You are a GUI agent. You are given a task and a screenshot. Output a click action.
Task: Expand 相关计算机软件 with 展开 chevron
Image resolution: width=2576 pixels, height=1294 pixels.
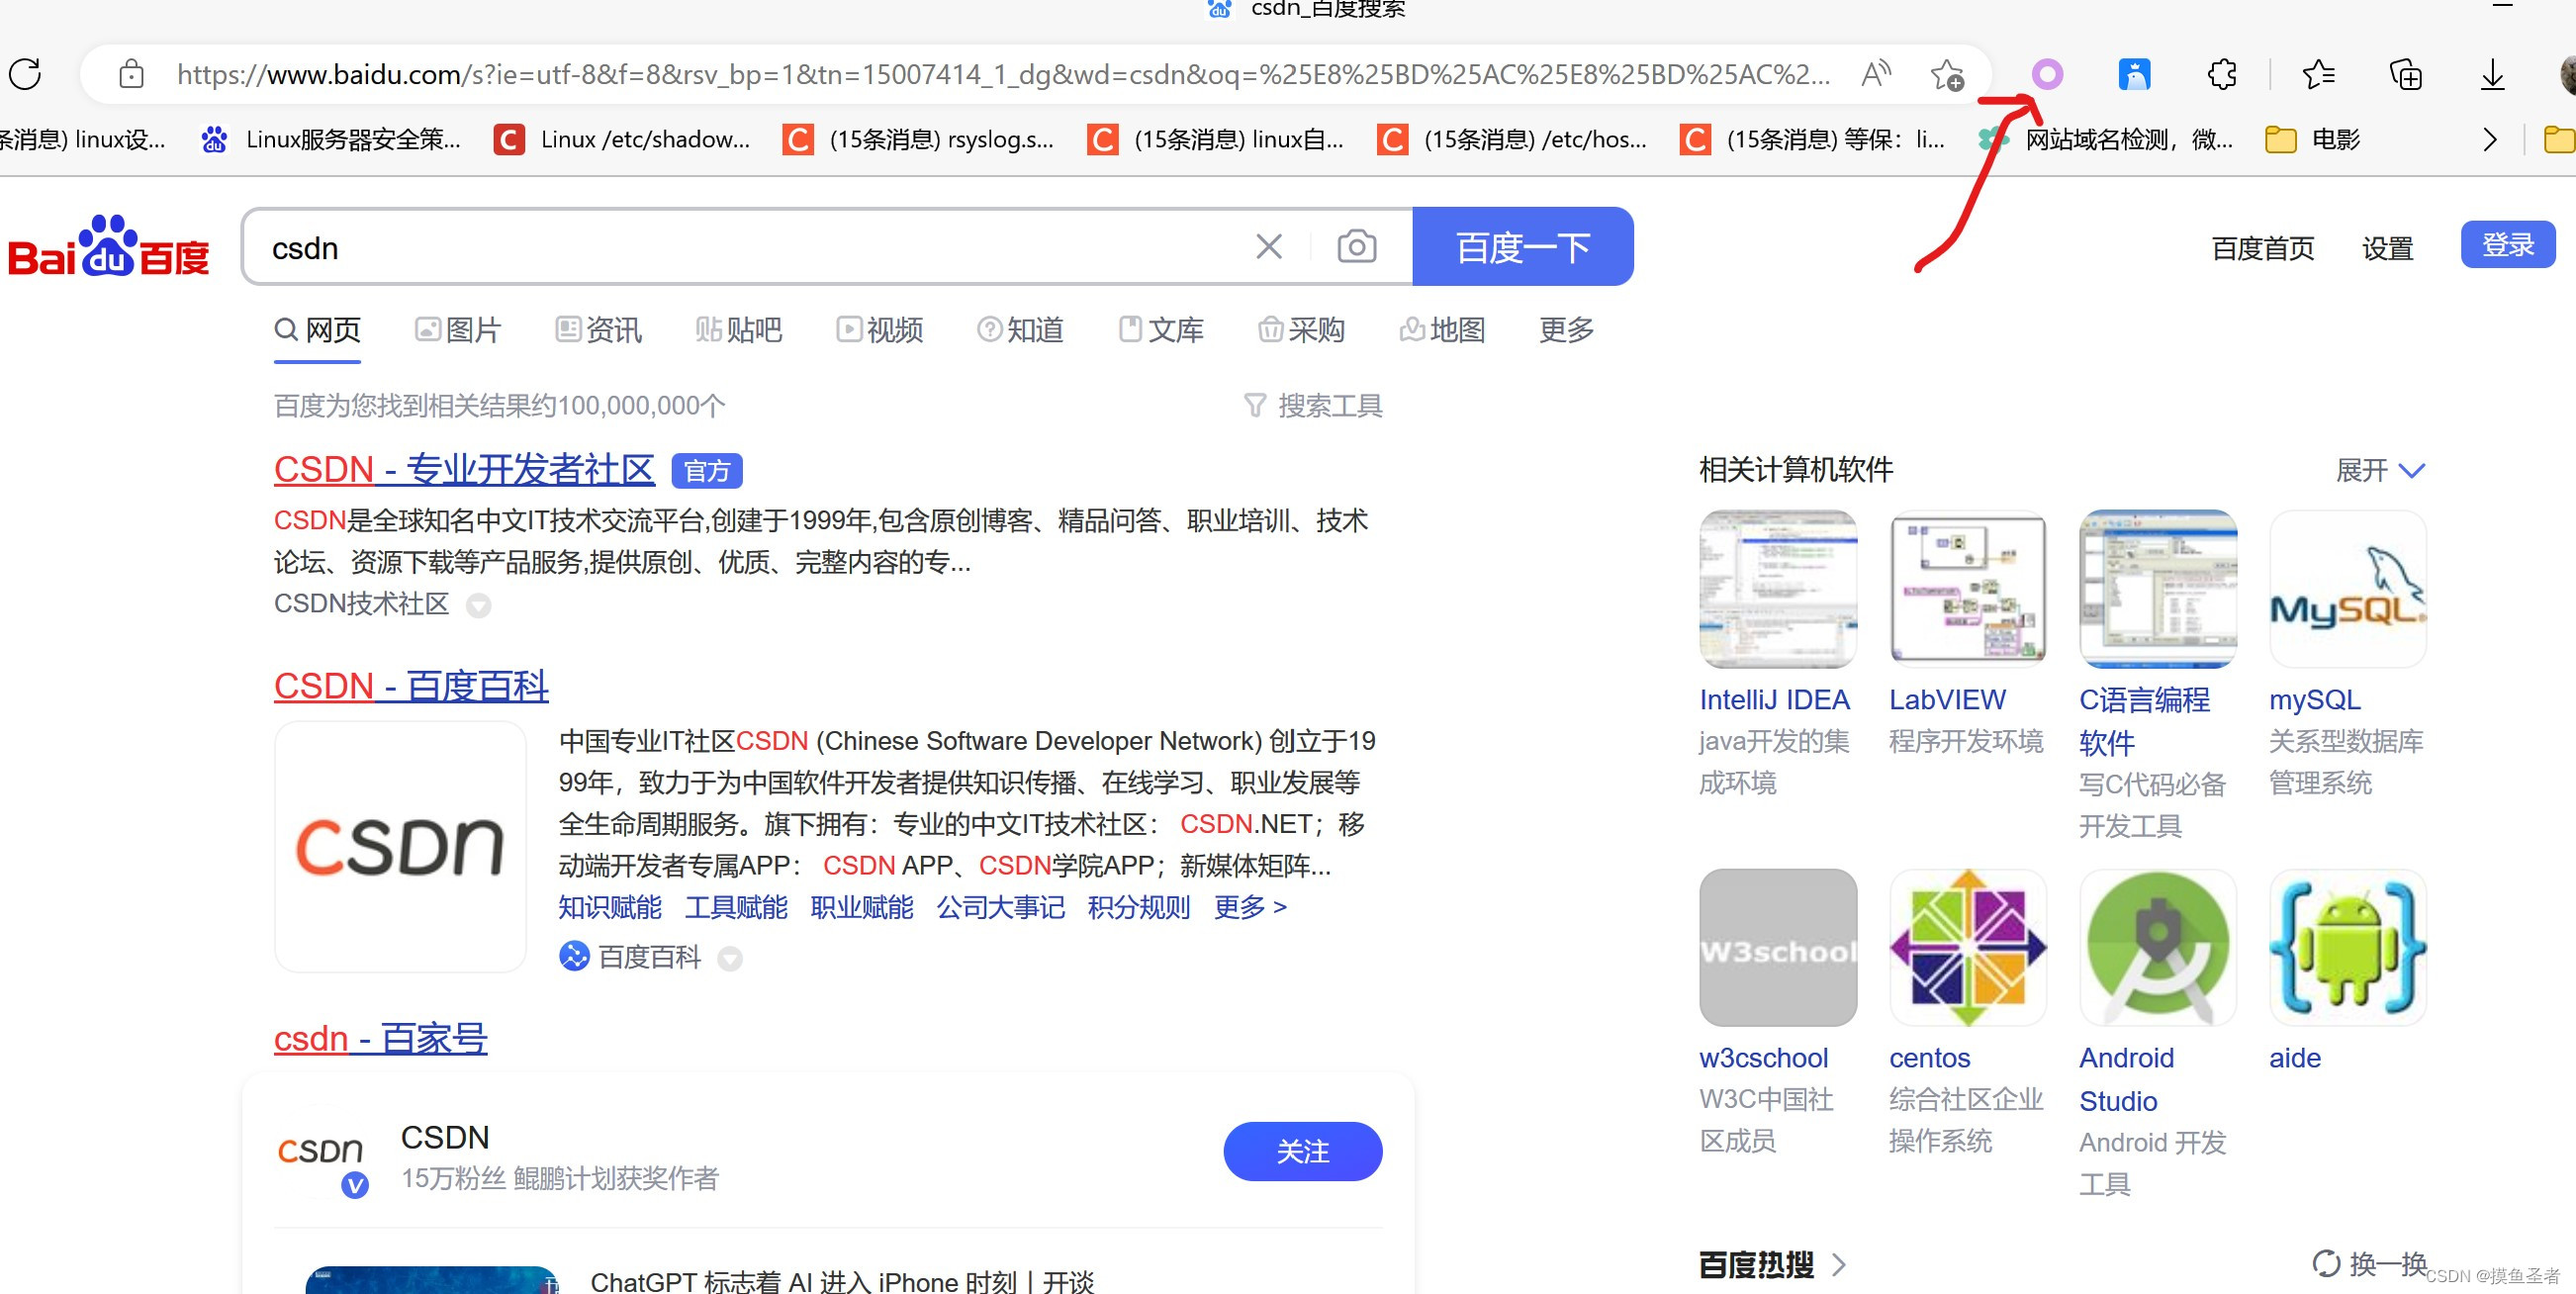pyautogui.click(x=2412, y=470)
